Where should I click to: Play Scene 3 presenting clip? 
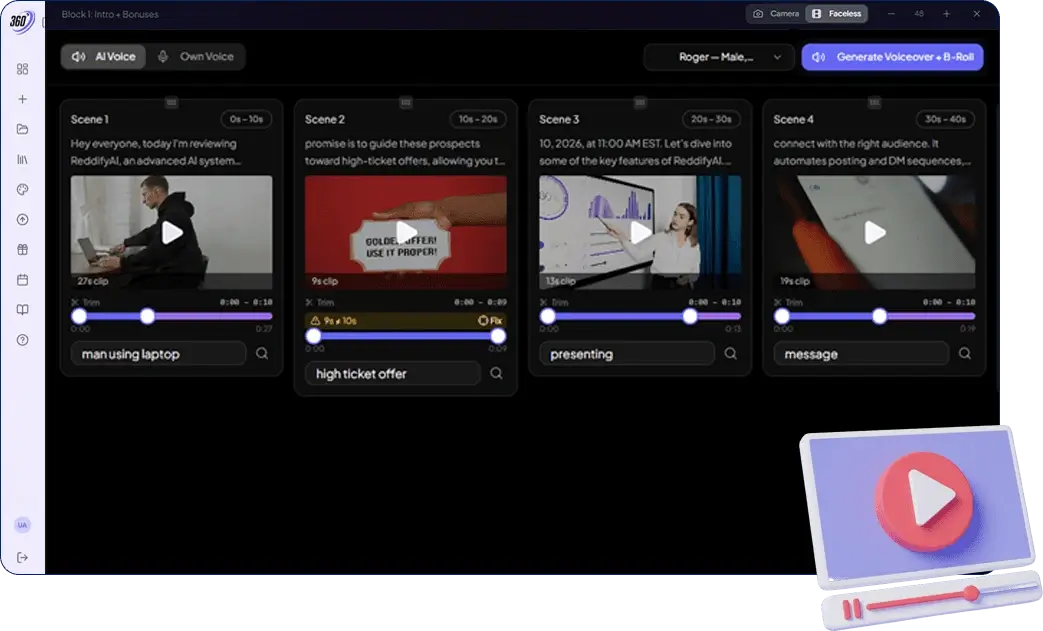641,233
